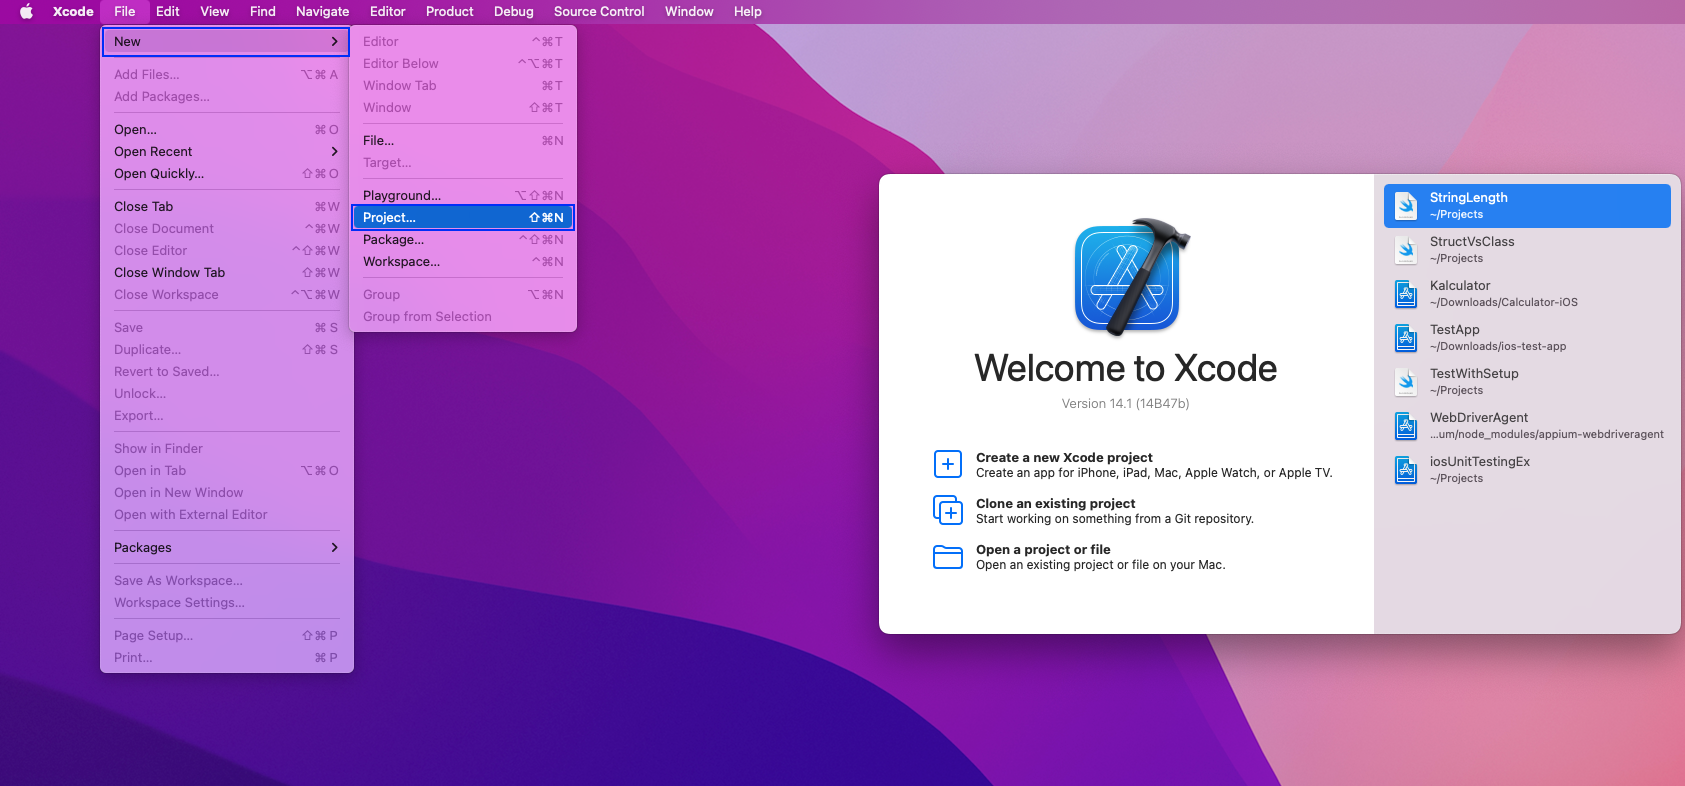
Task: Choose Package... in New submenu
Action: (463, 239)
